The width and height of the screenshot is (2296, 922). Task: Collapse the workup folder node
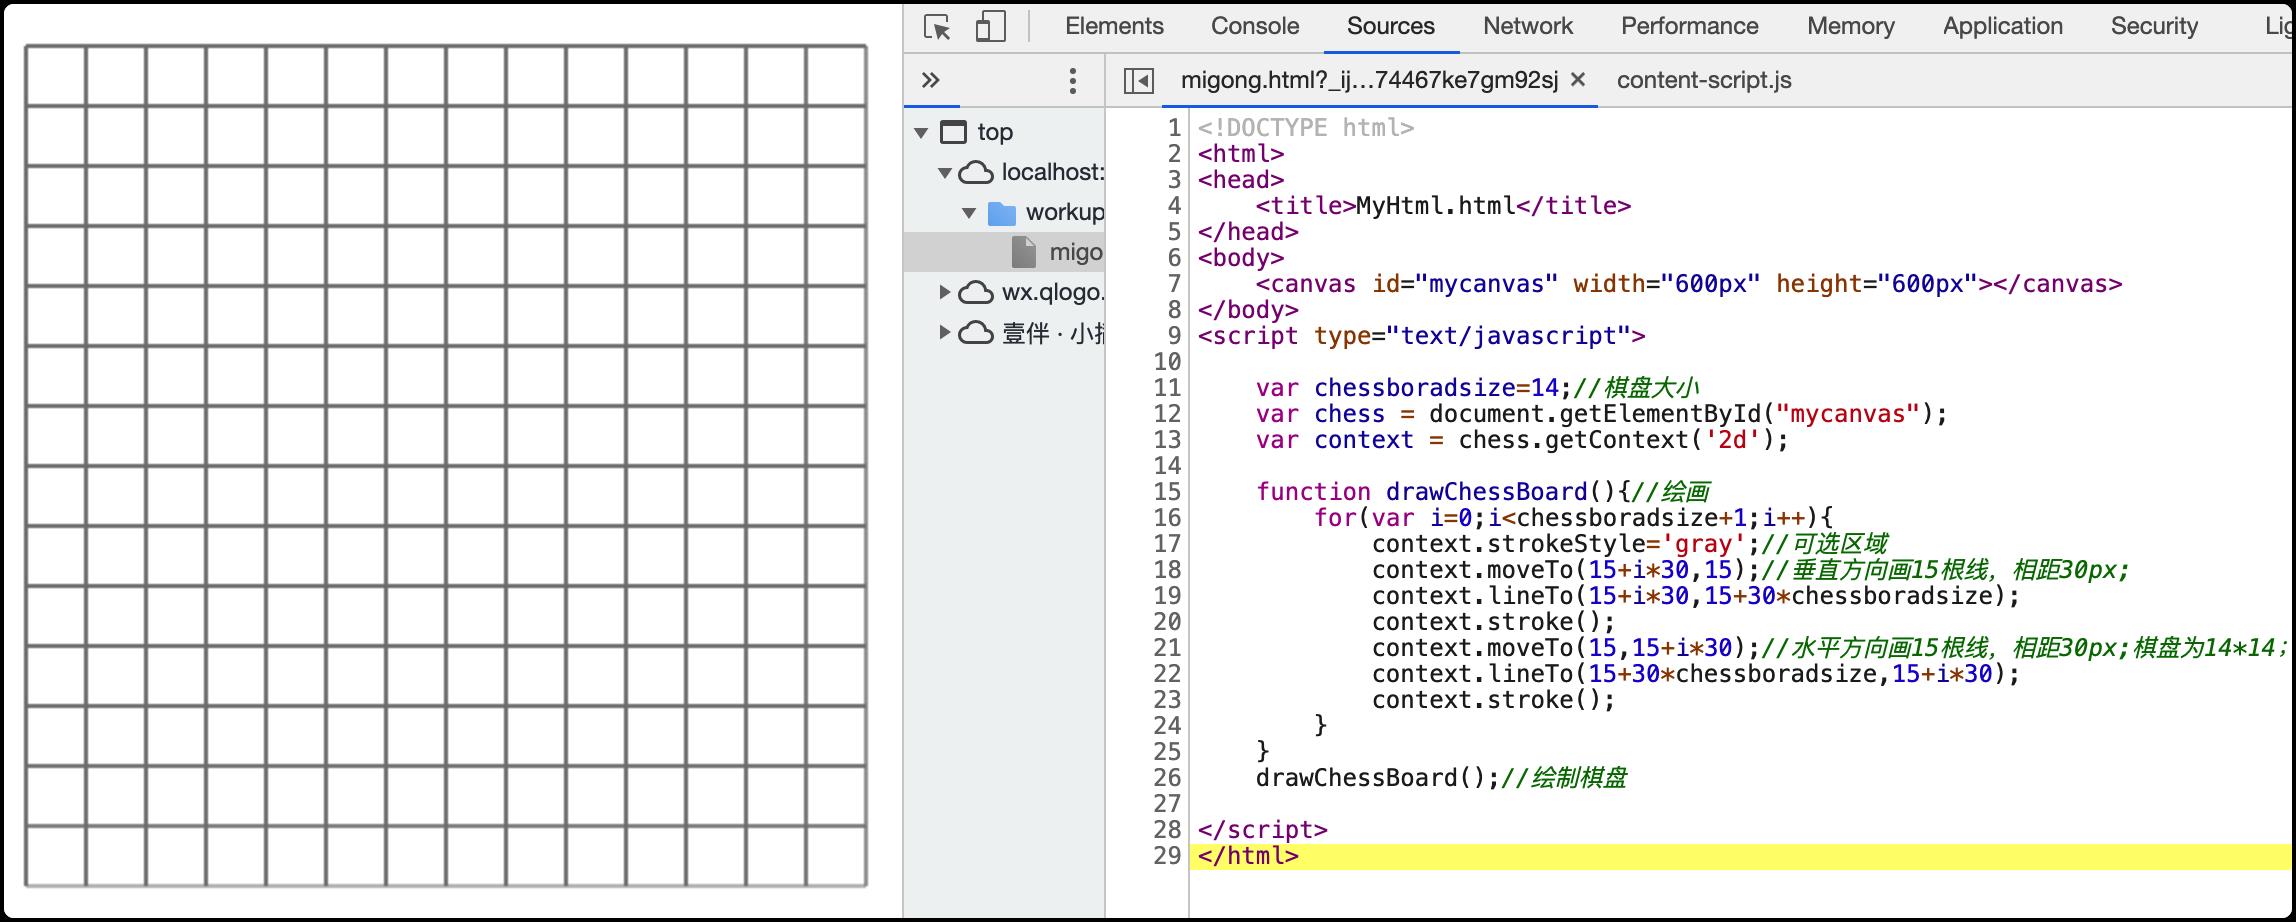pyautogui.click(x=969, y=213)
